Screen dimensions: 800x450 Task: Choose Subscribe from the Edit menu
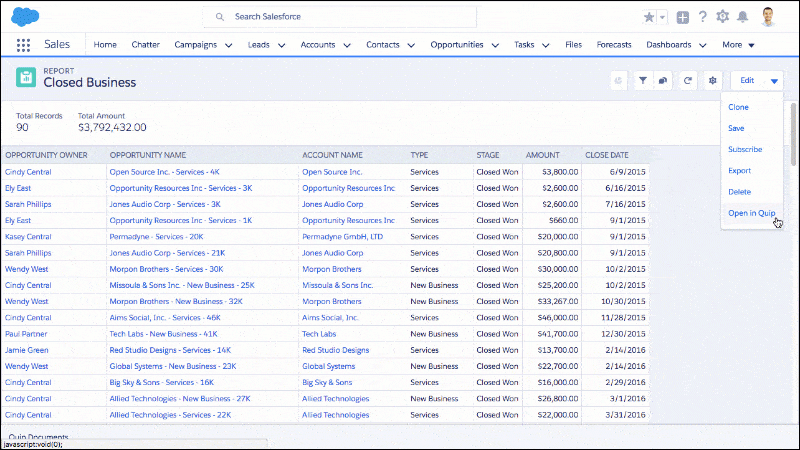[x=745, y=149]
